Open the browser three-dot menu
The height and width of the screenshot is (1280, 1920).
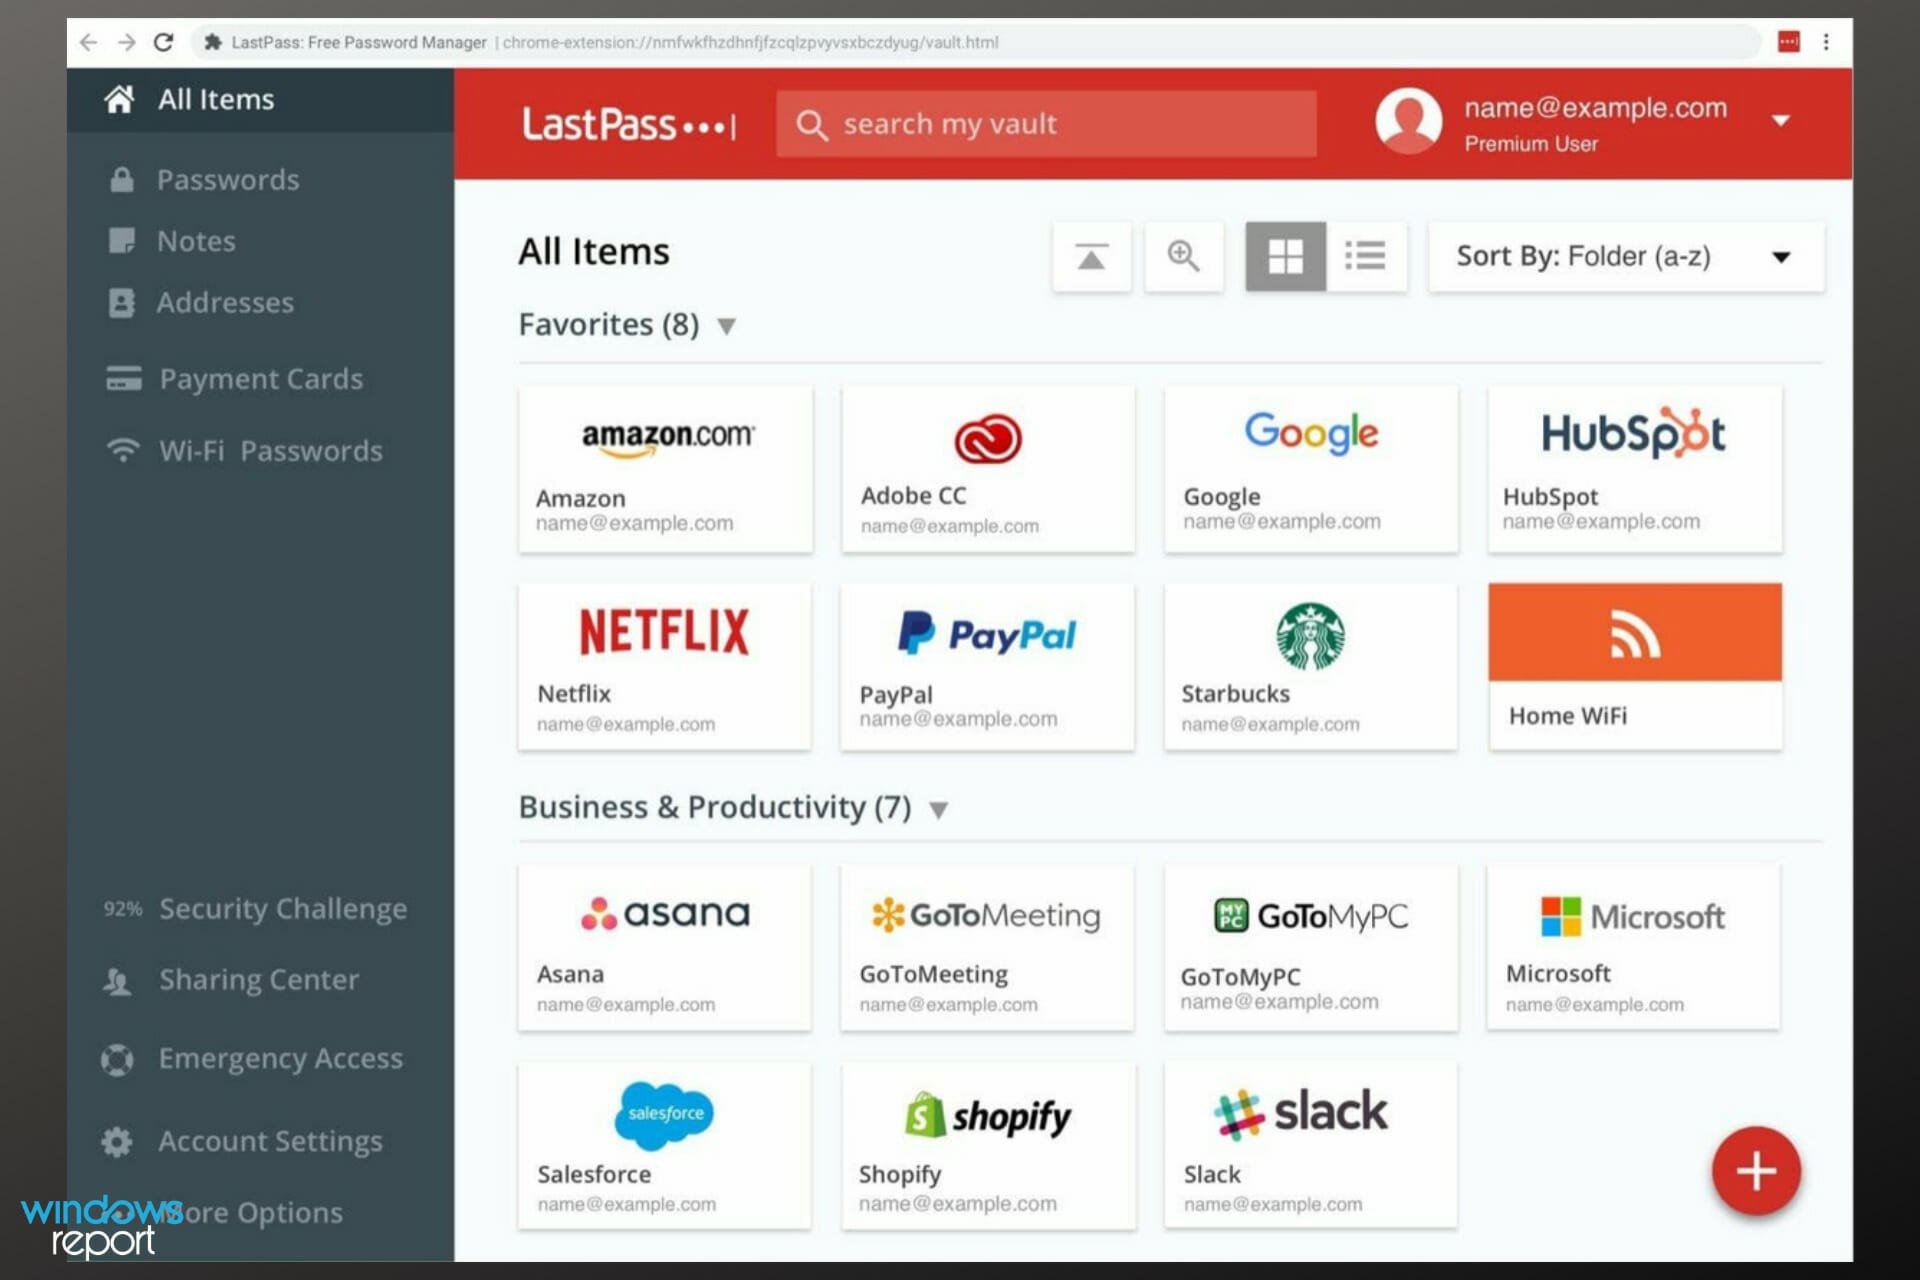click(1826, 42)
